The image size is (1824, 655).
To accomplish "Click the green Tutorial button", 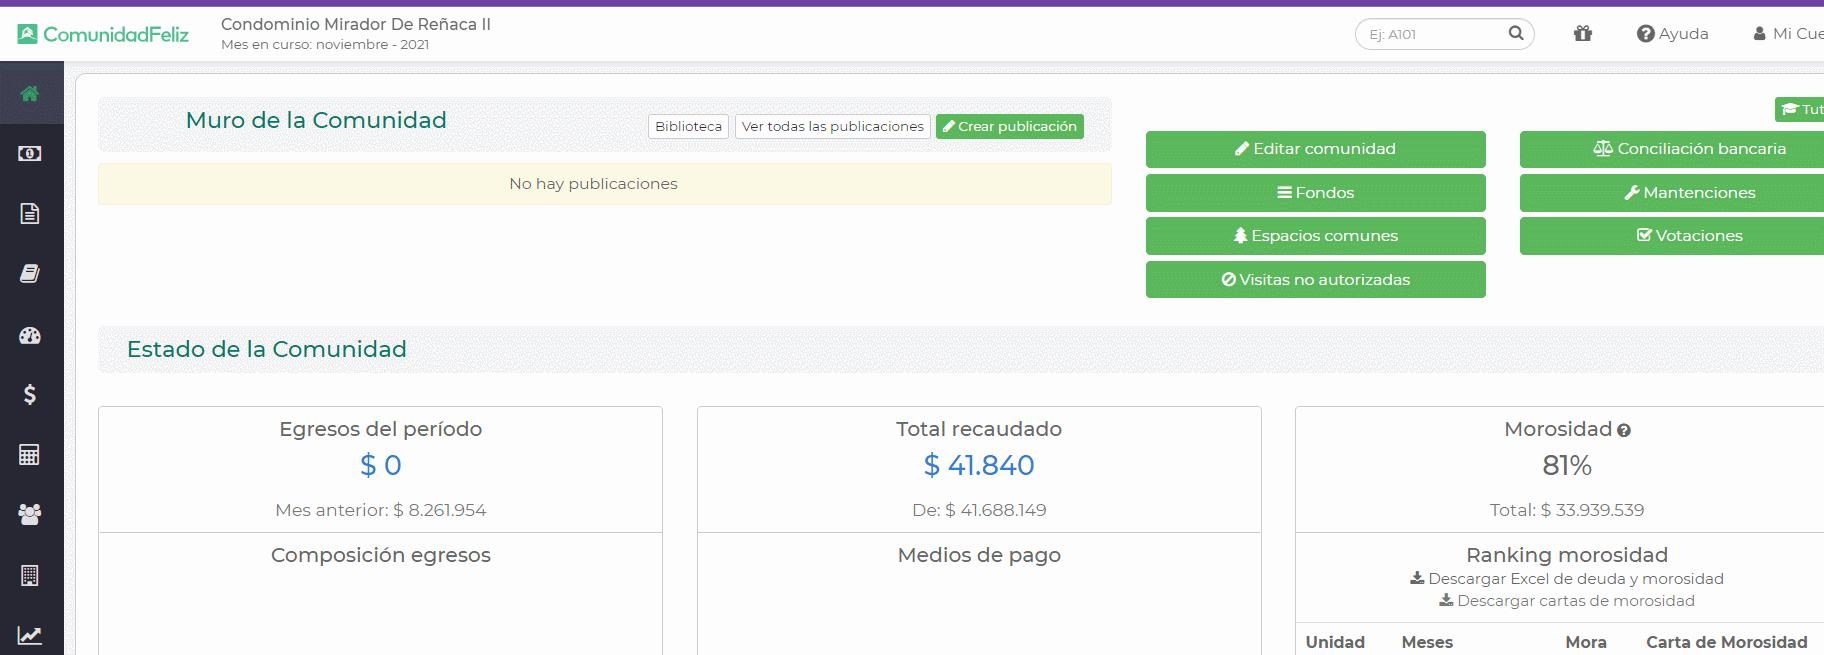I will coord(1800,109).
